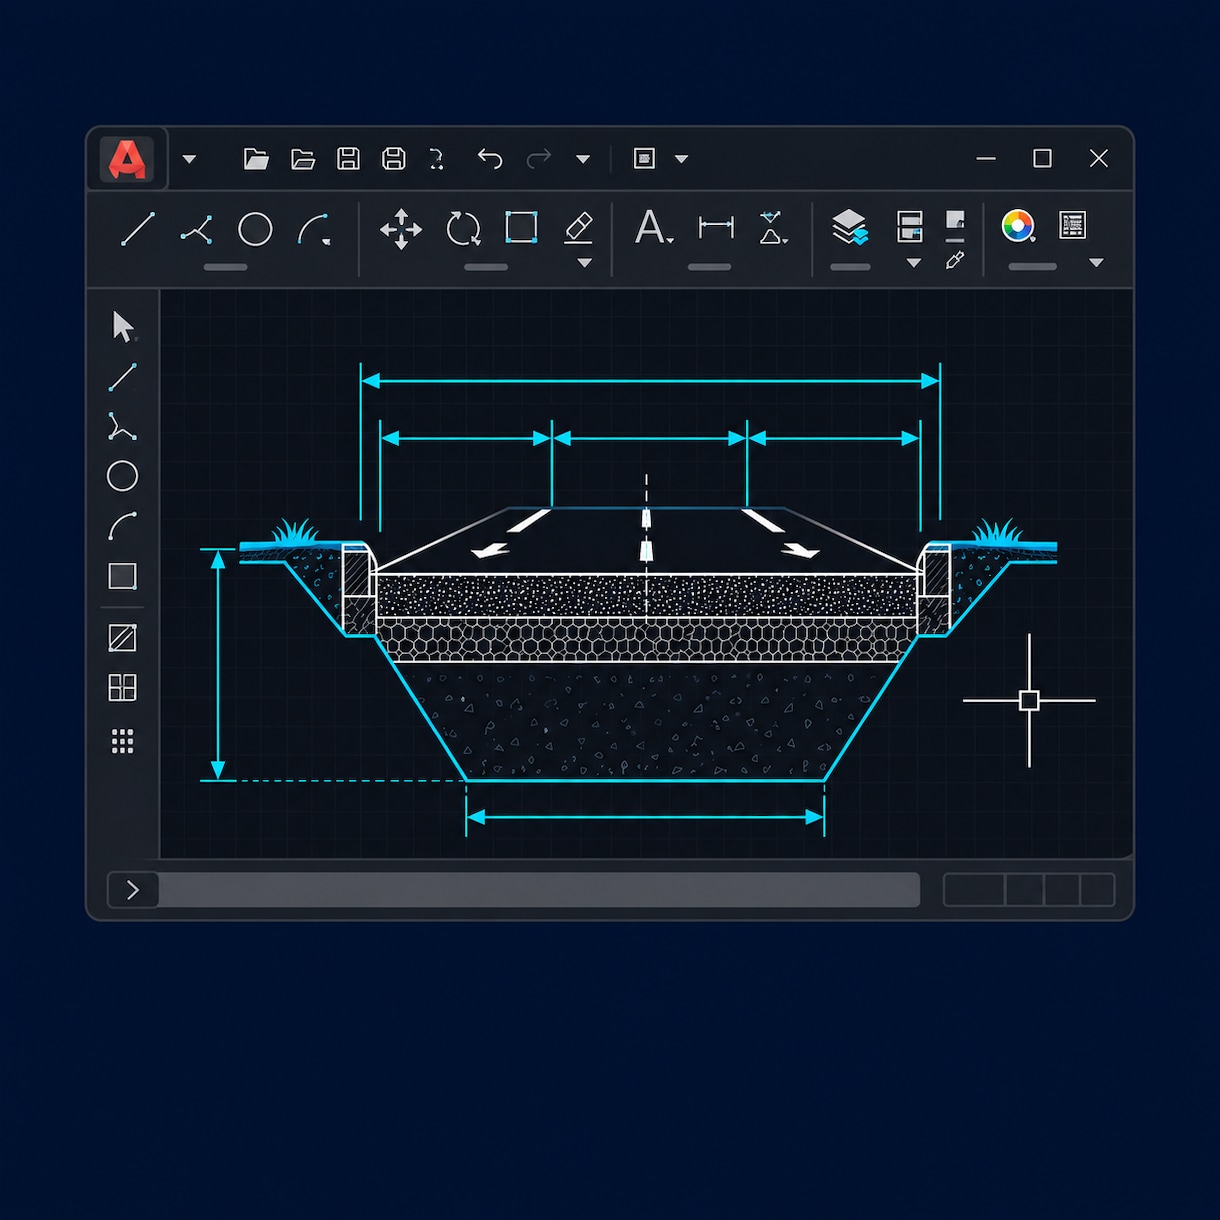Pick the Eraser tool
Image resolution: width=1220 pixels, height=1220 pixels.
(x=579, y=227)
